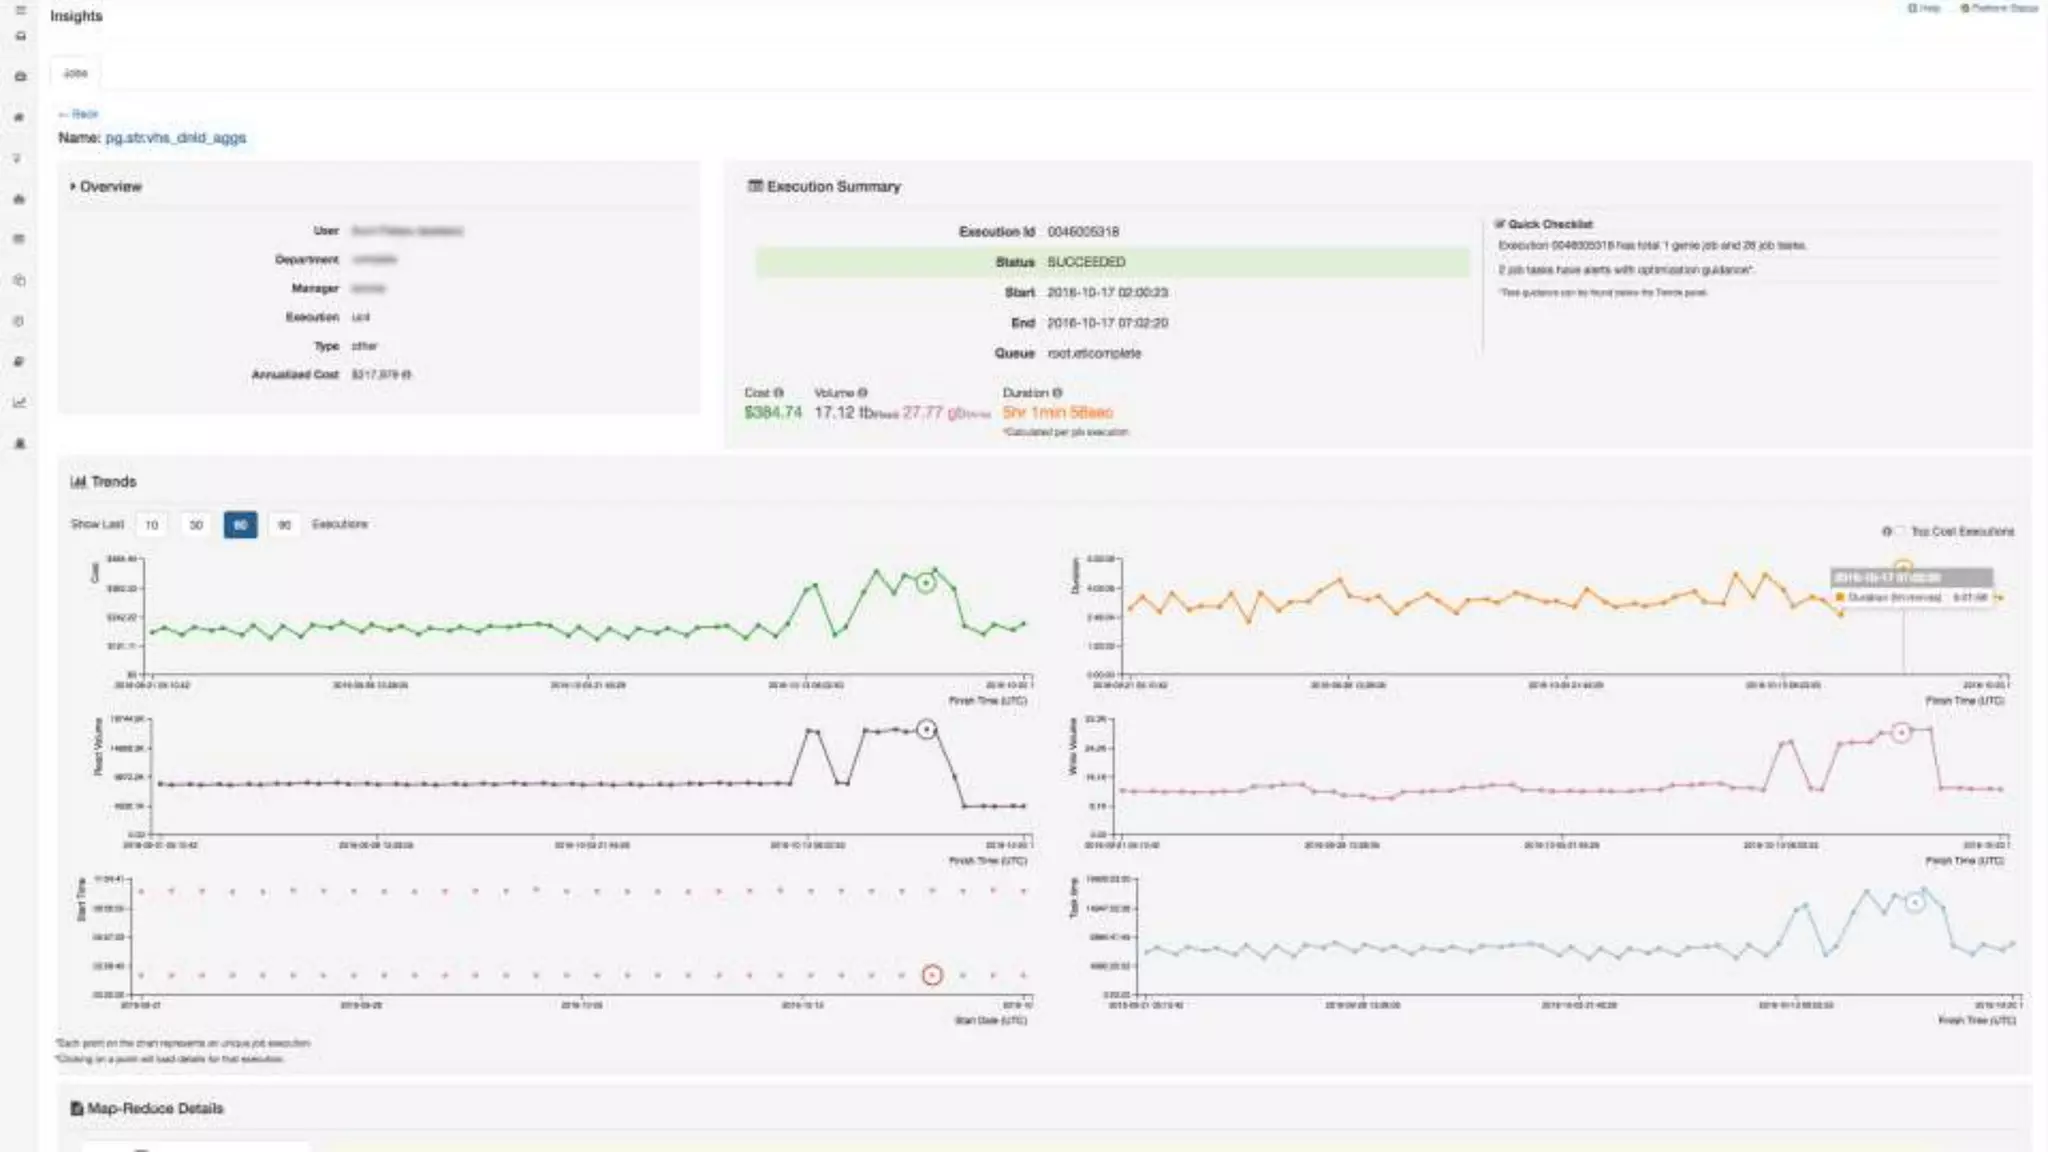Open the pg.str:vhs_dnld_aggs job name link
The height and width of the screenshot is (1152, 2048).
click(175, 138)
